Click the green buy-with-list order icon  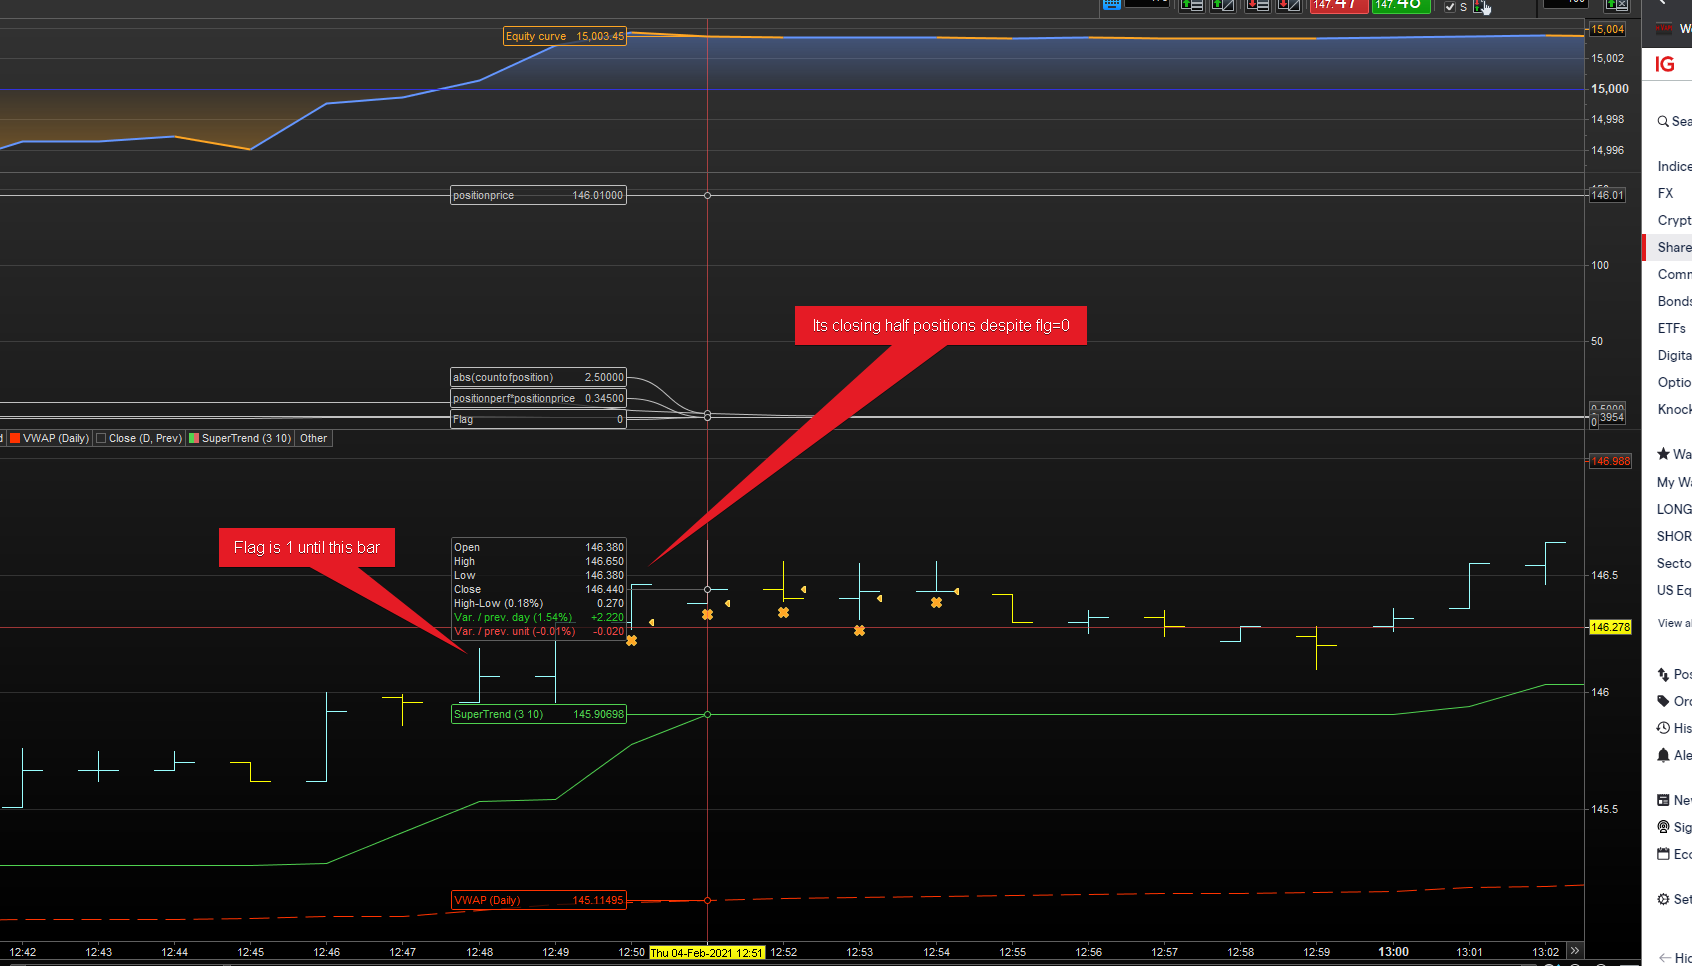coord(1191,5)
